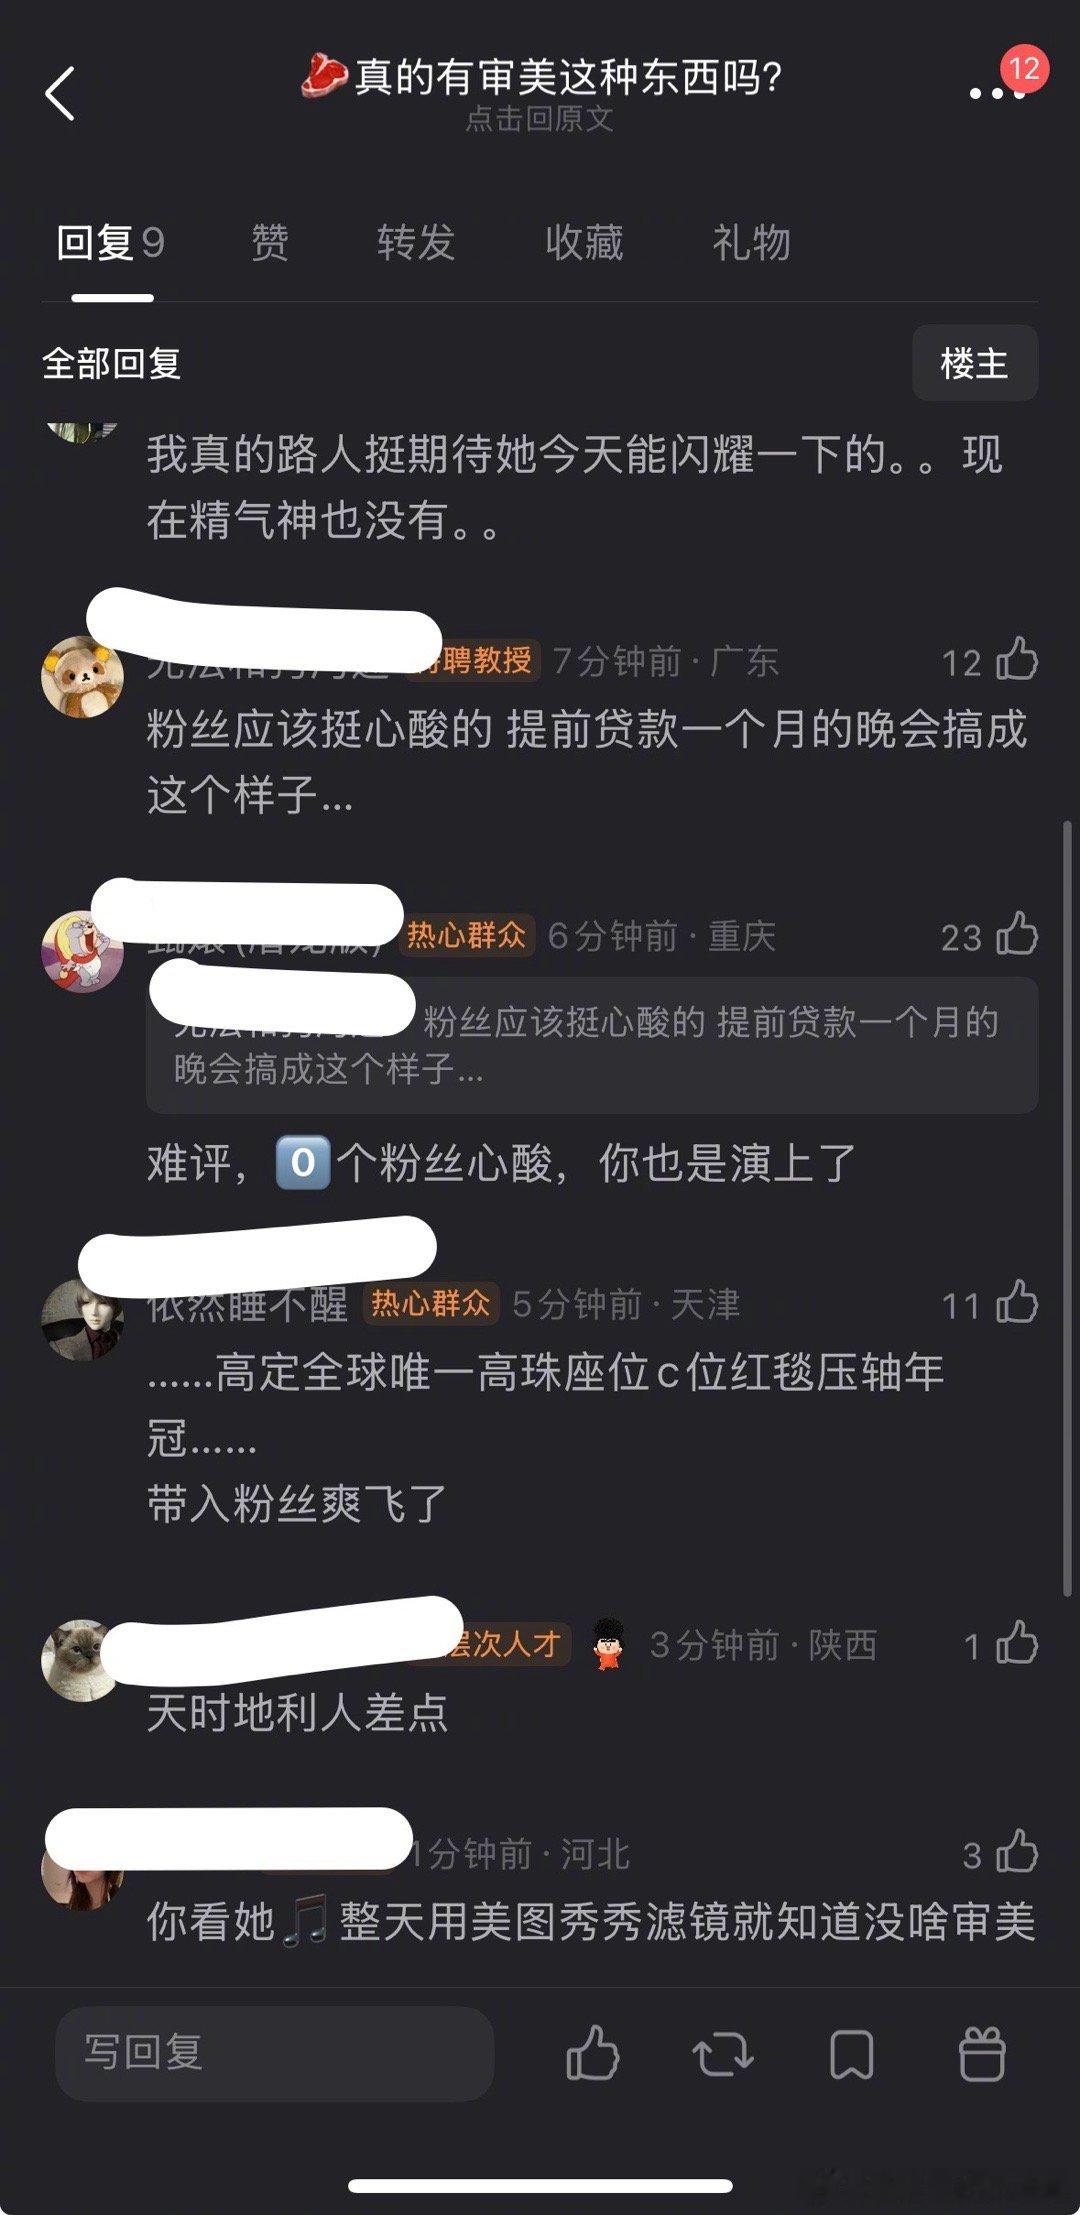Bookmark the post with bottom icon
The width and height of the screenshot is (1080, 2215).
pos(851,2055)
